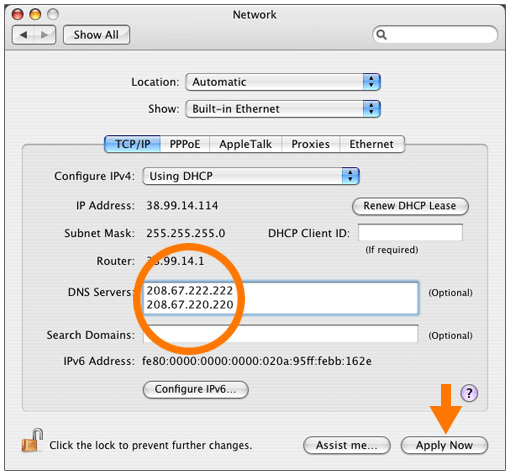Click into the Search Domains field
This screenshot has height=475, width=510.
click(x=281, y=334)
